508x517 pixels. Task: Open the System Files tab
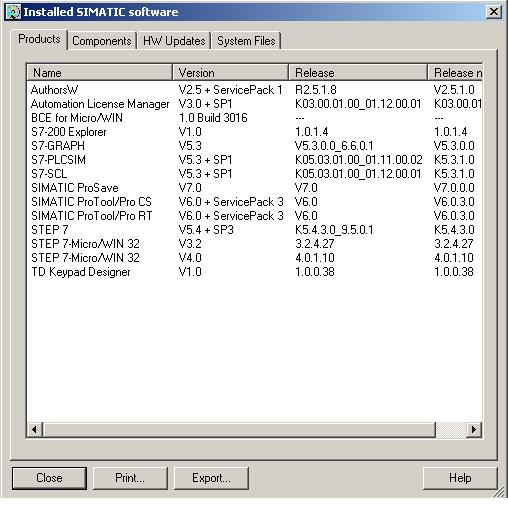coord(246,41)
